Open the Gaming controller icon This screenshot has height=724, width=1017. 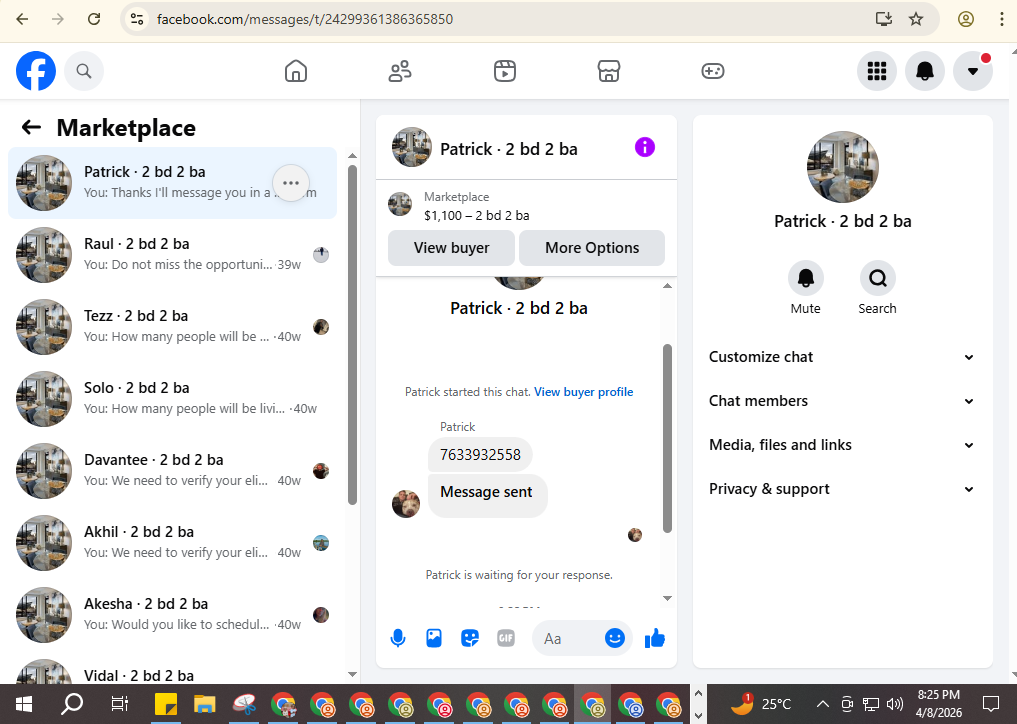[x=713, y=71]
